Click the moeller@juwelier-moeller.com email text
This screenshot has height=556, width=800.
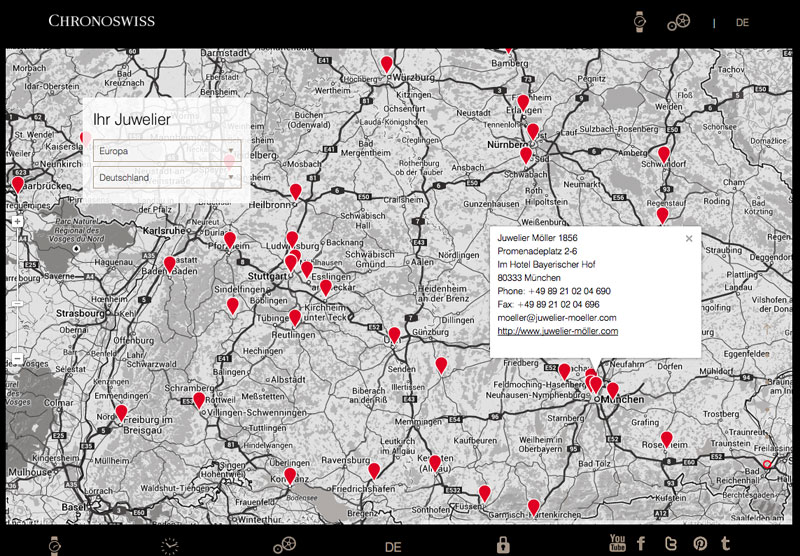(x=557, y=318)
